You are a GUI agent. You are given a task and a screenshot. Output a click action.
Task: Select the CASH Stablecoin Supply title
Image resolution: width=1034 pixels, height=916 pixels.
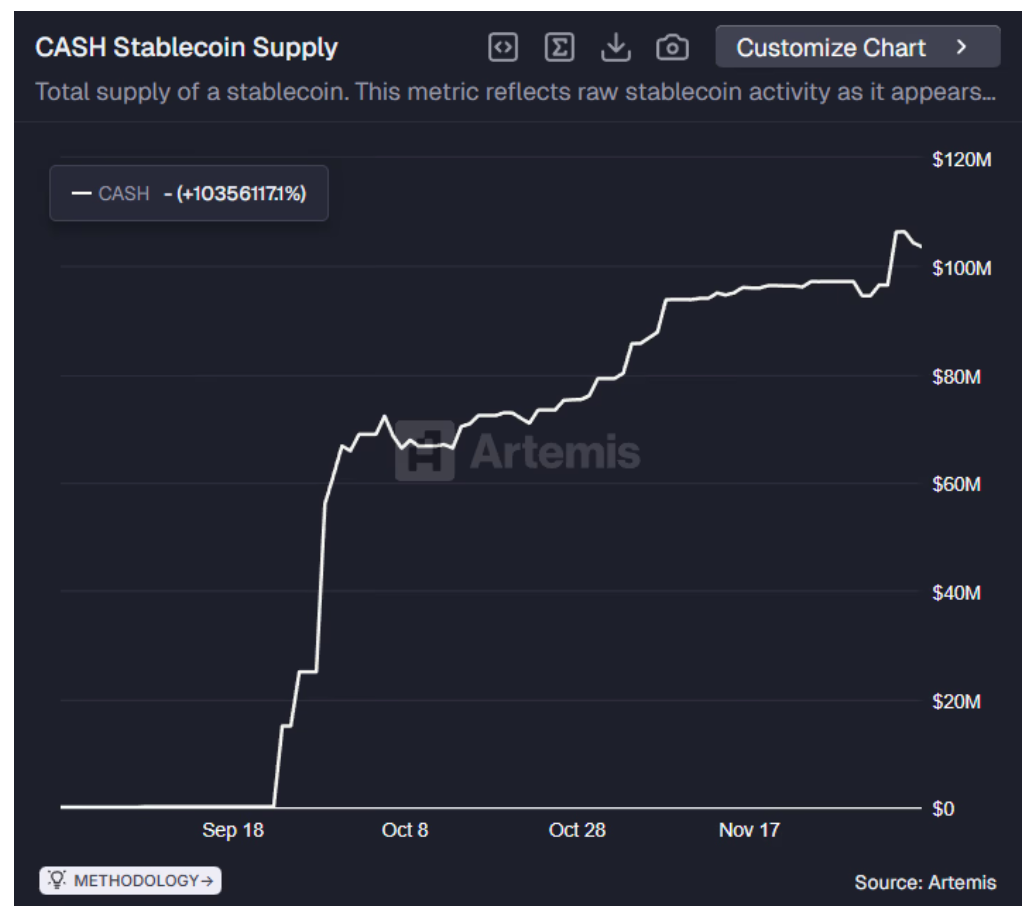tap(187, 47)
